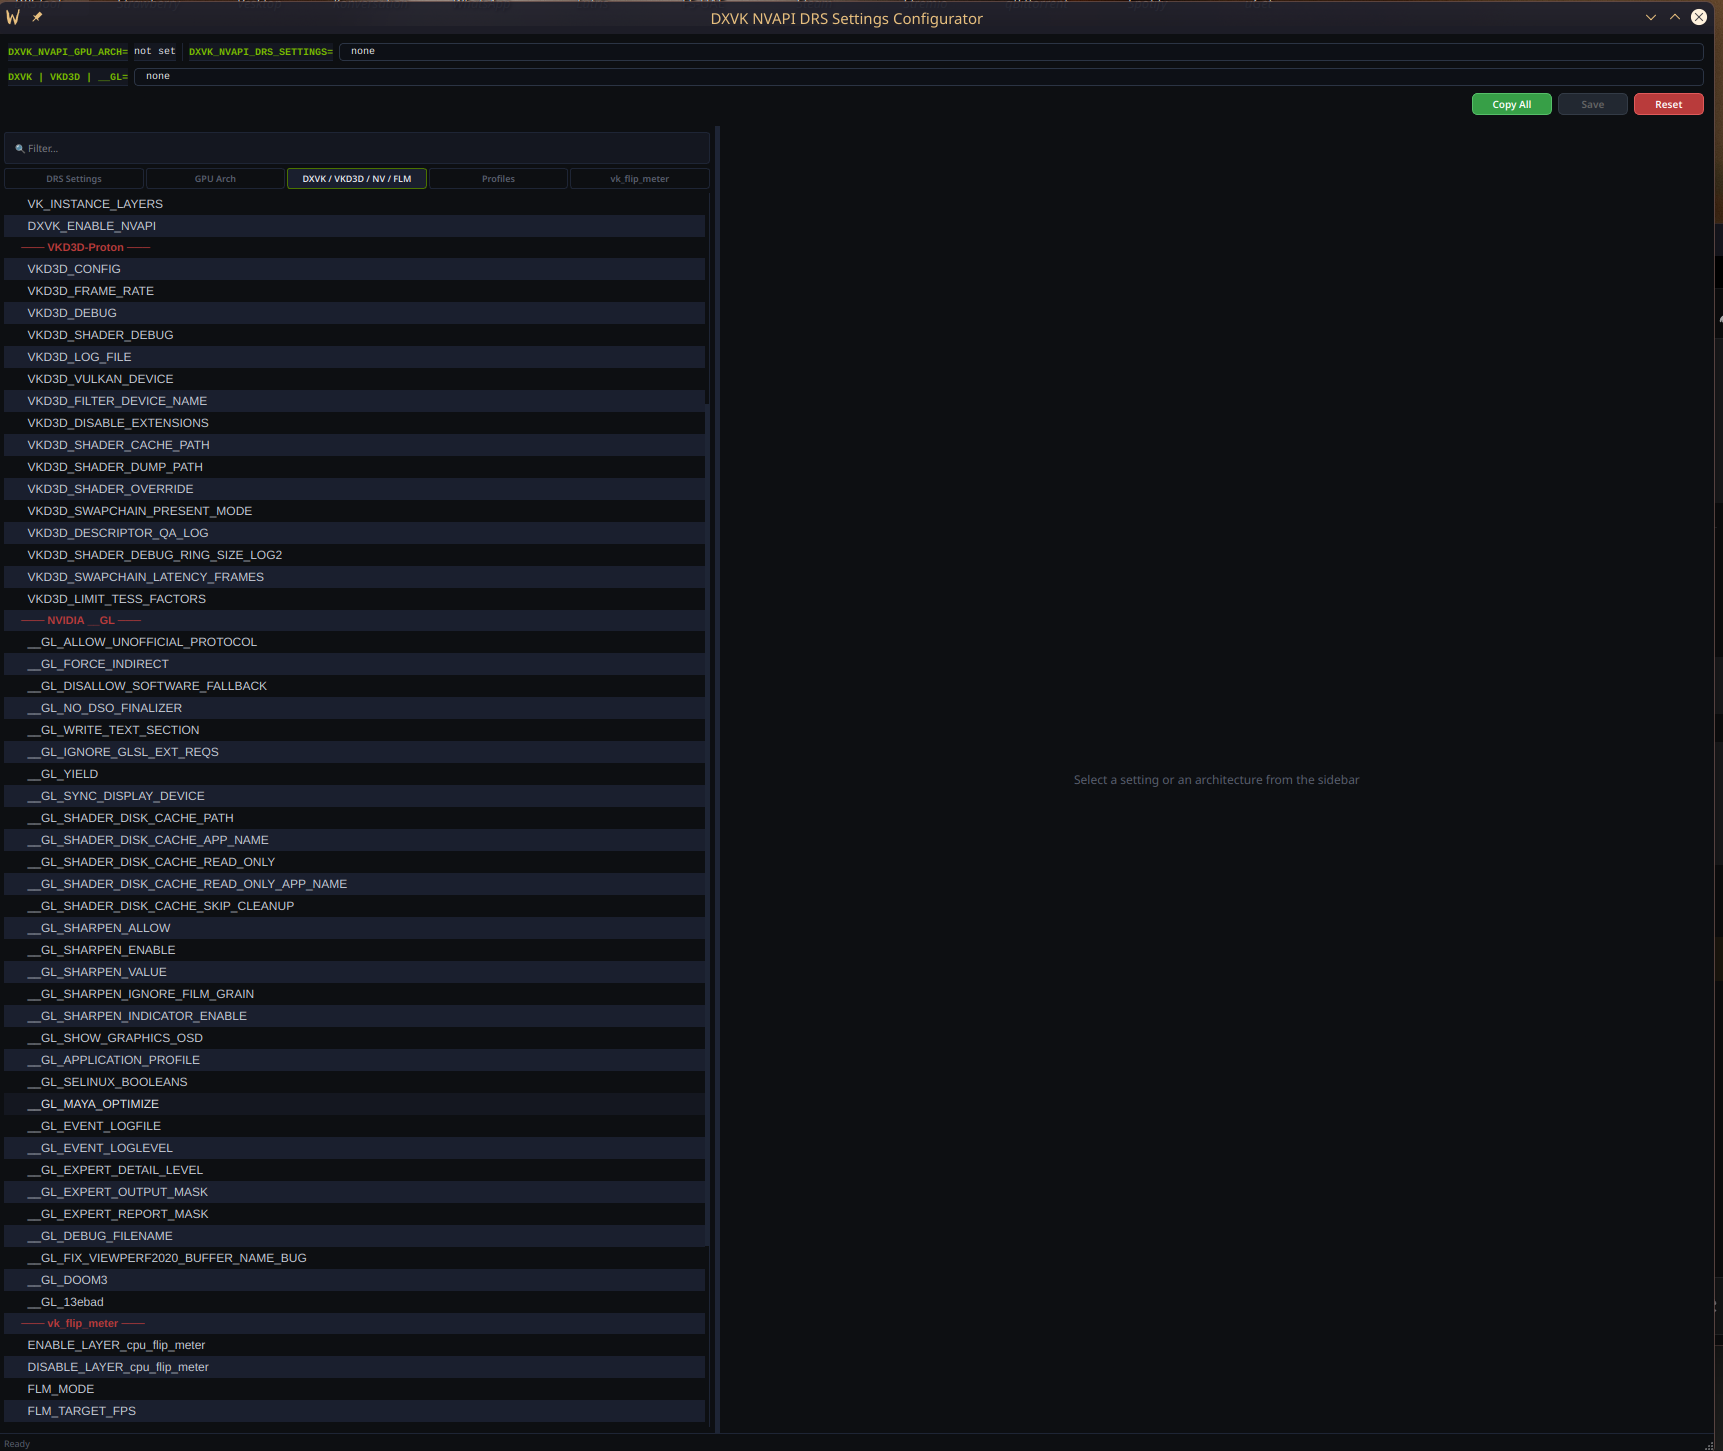Select VK_INSTANCE_LAYERS in the list

[355, 204]
